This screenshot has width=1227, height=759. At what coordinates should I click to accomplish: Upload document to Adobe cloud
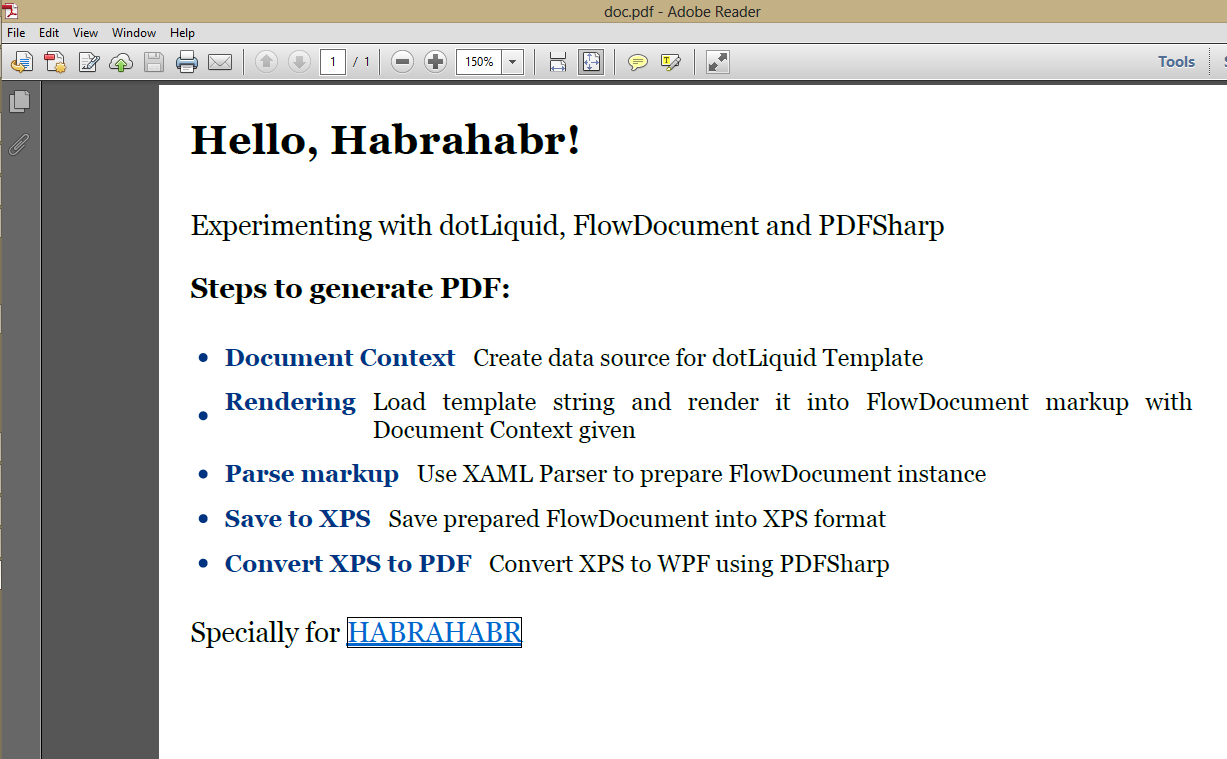click(x=120, y=61)
